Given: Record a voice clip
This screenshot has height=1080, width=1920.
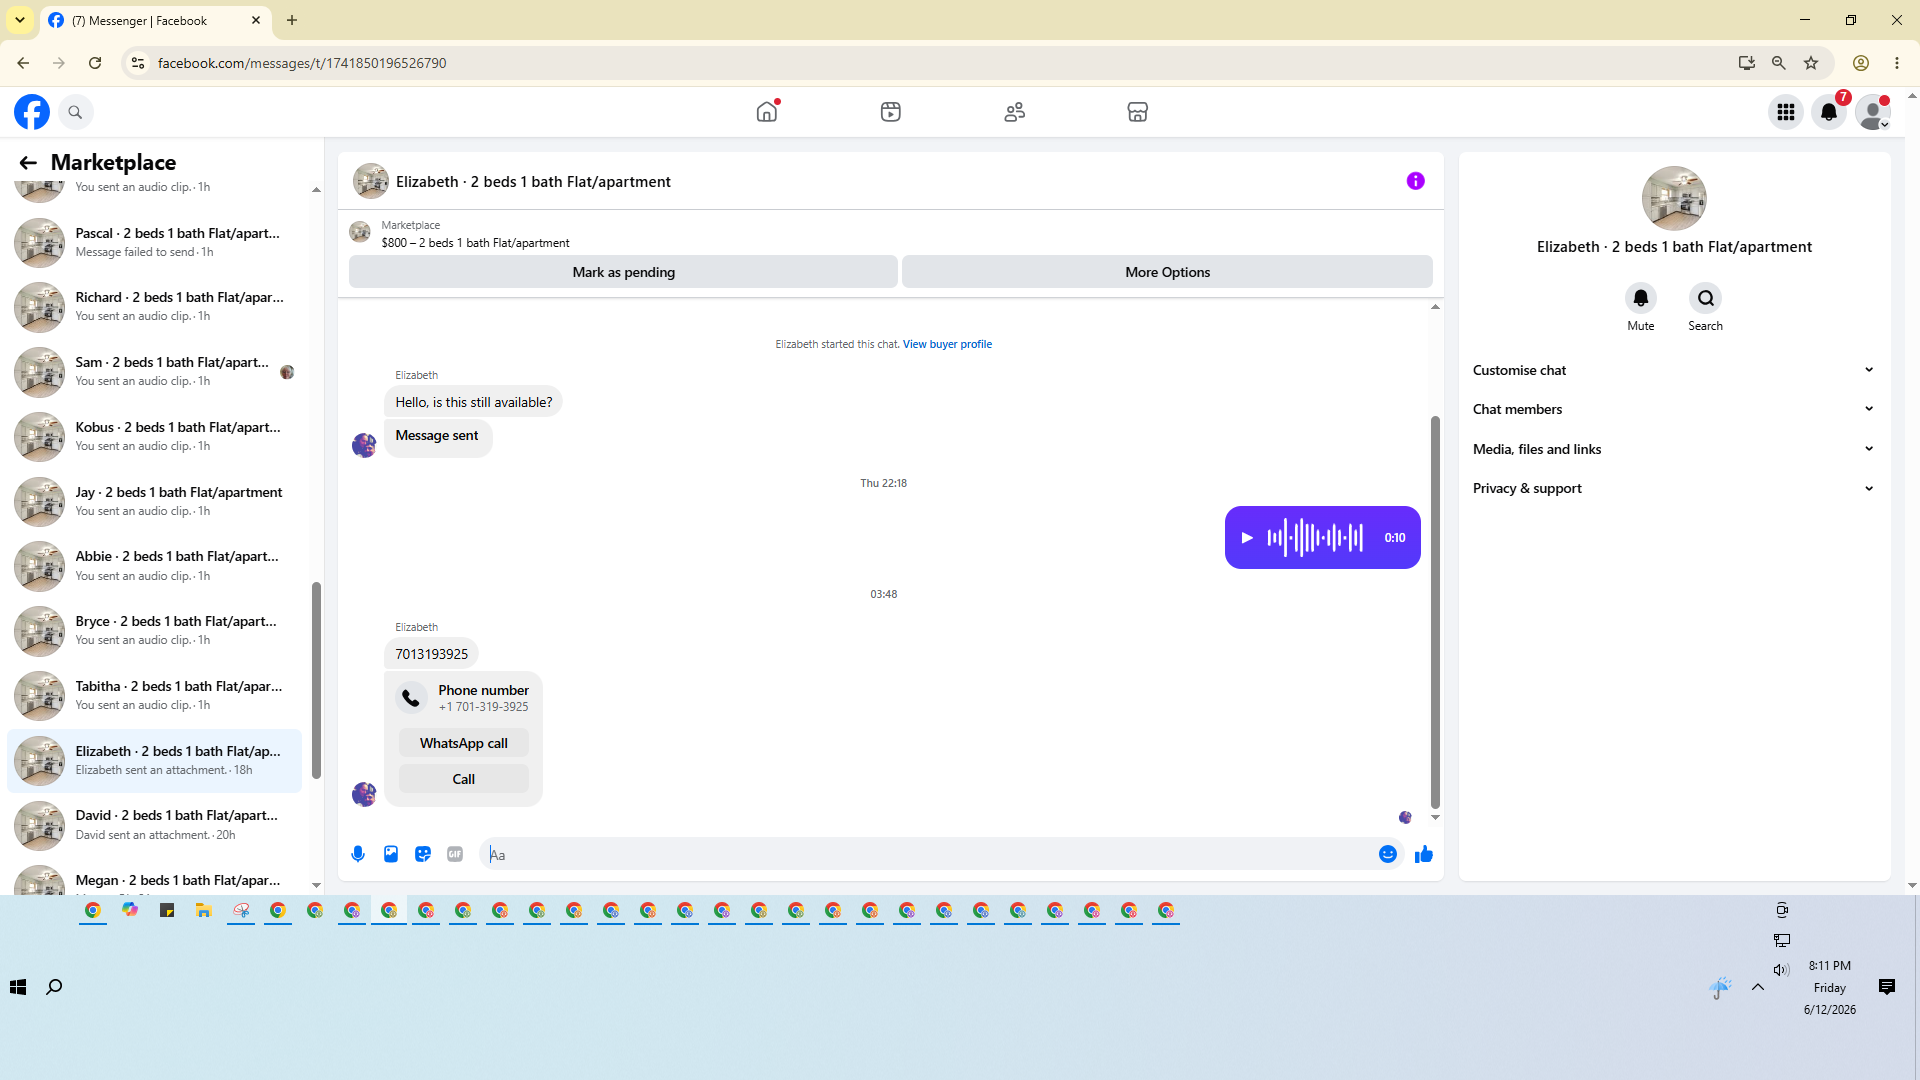Looking at the screenshot, I should tap(358, 854).
